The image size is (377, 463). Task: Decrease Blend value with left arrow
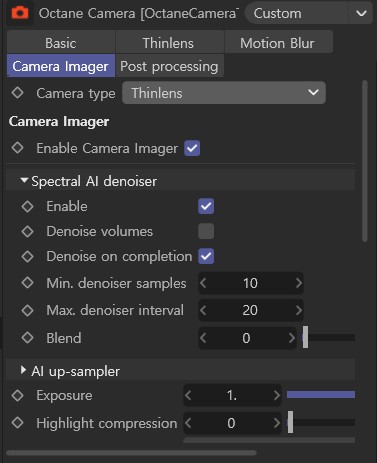pyautogui.click(x=203, y=338)
